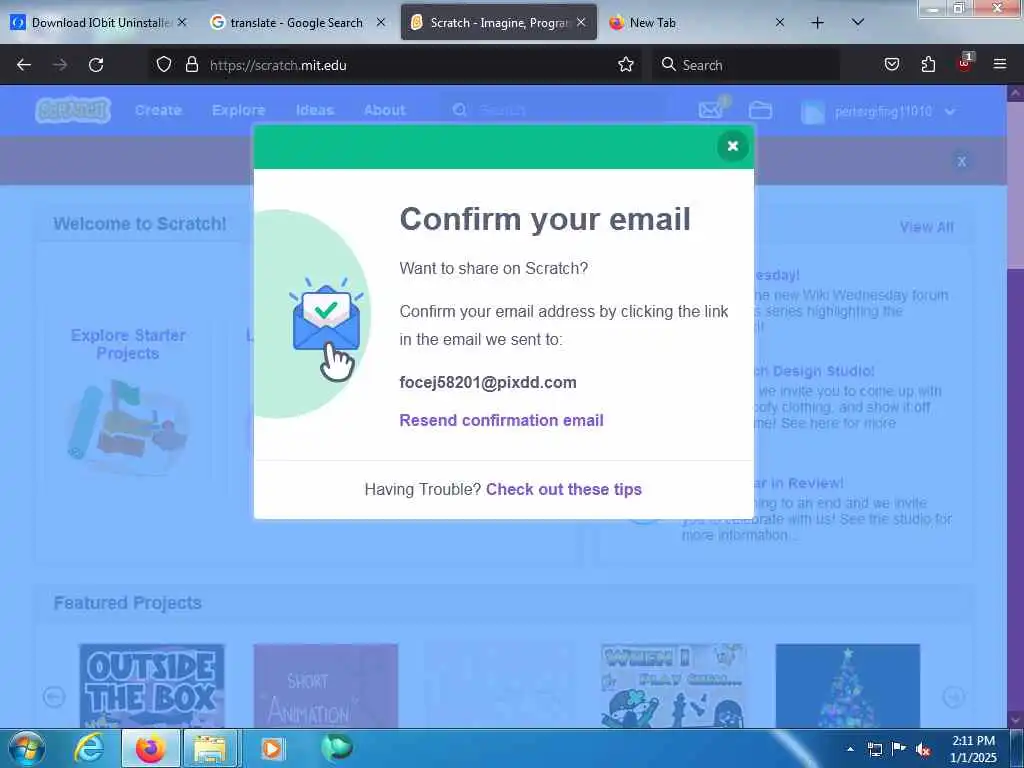Close the IObit Uninstaller tab

point(182,22)
